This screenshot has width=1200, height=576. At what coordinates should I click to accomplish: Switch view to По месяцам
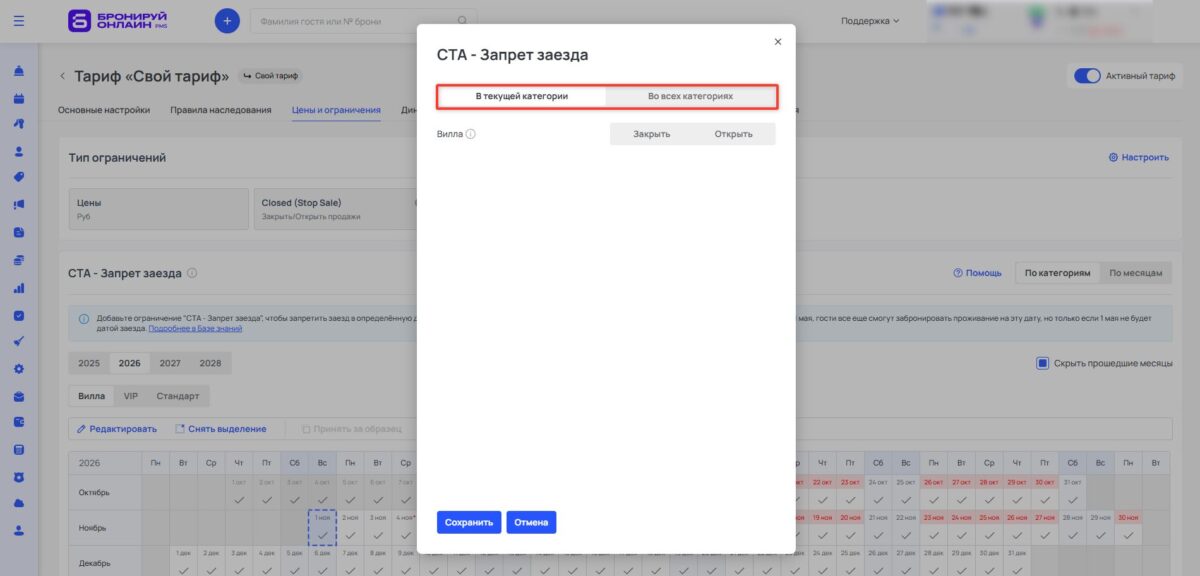click(1136, 273)
